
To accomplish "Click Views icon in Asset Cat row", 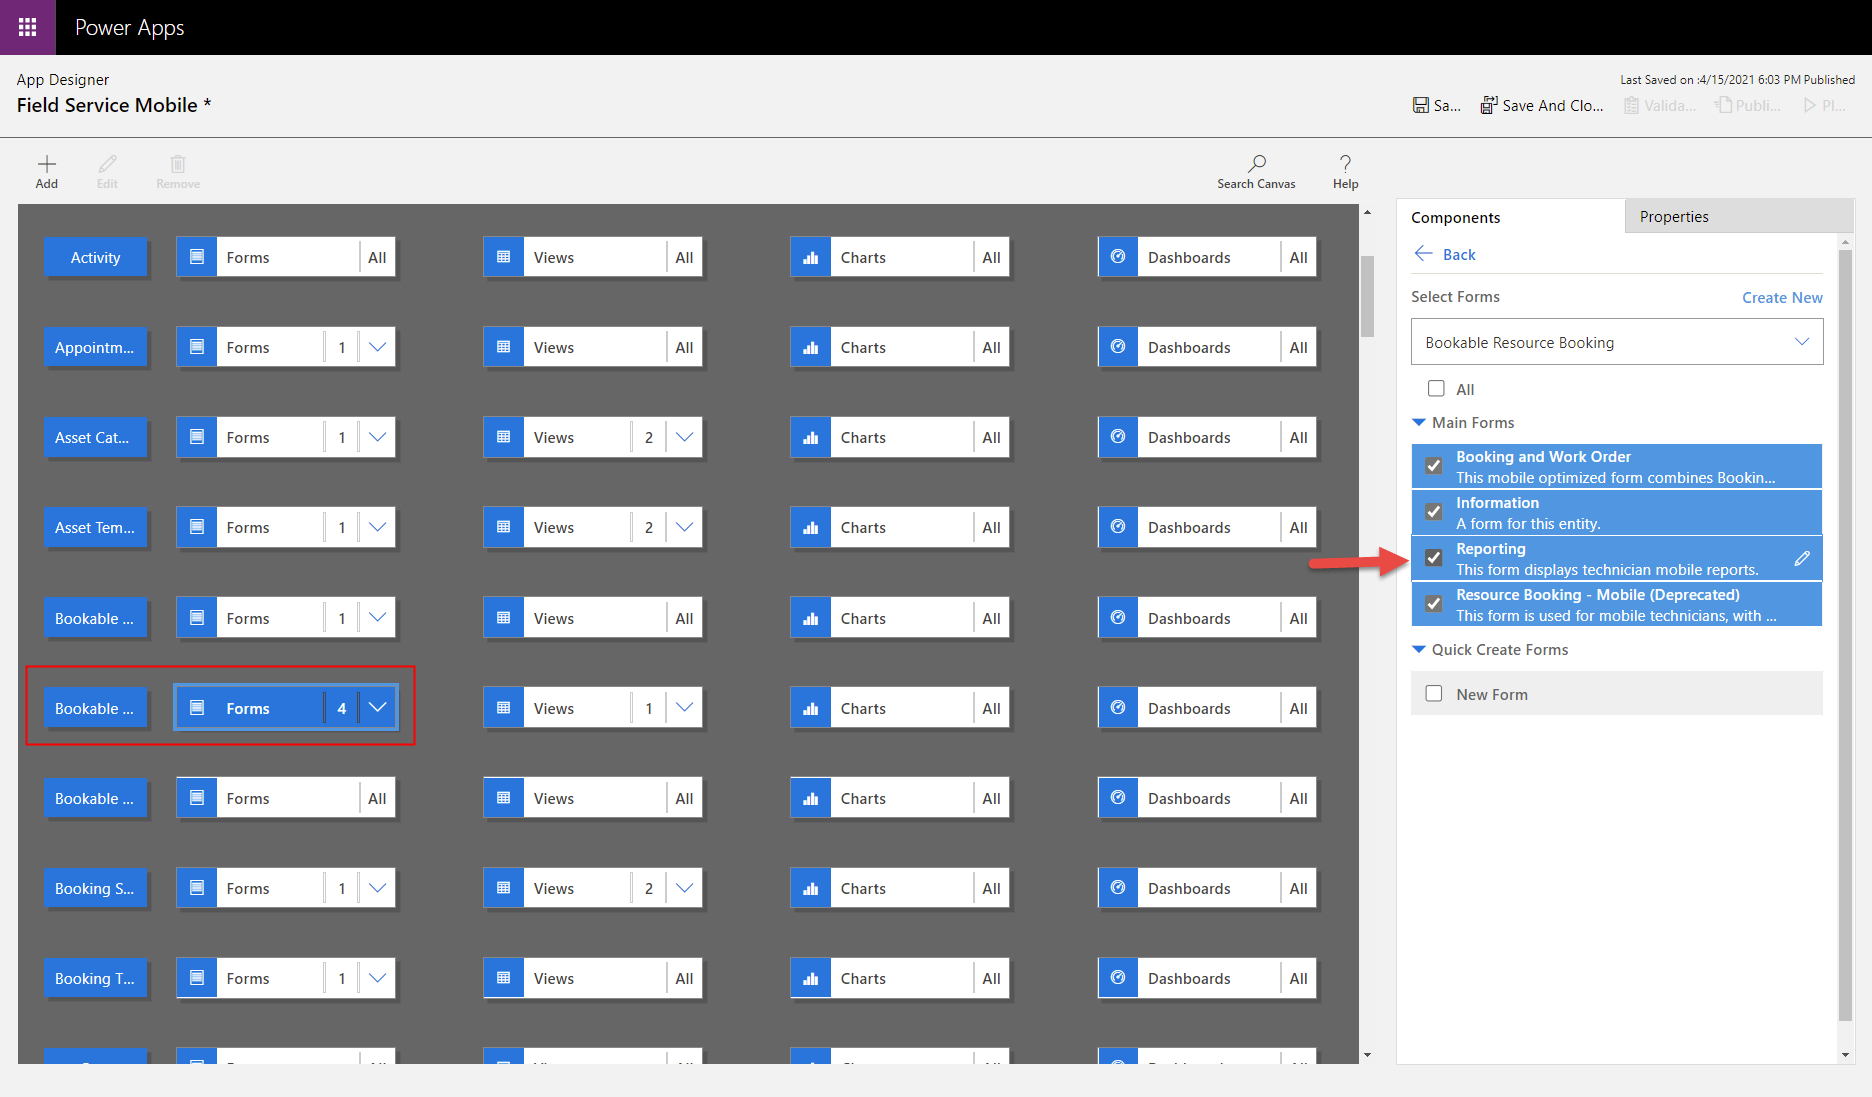I will (504, 437).
